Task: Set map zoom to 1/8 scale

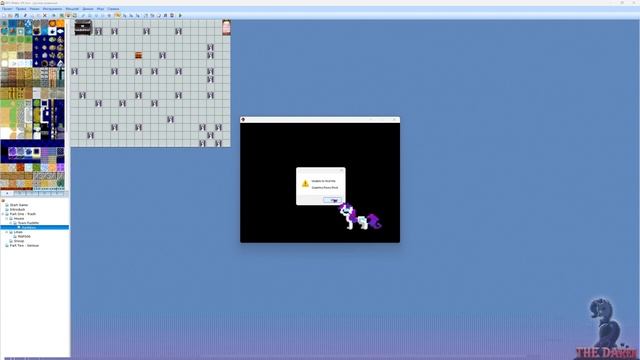Action: (138, 16)
